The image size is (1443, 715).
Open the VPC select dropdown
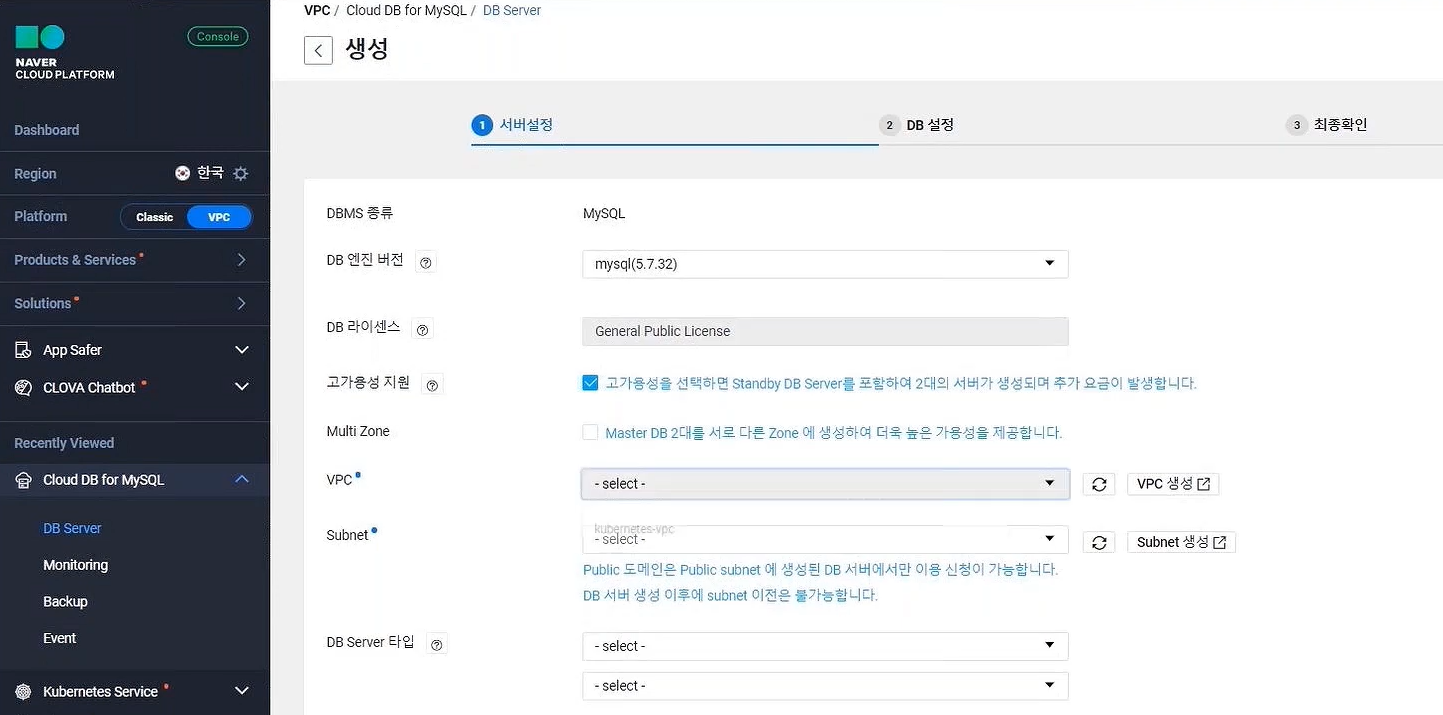[x=825, y=484]
